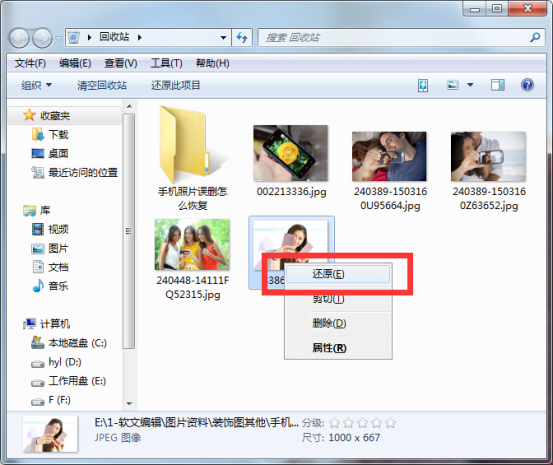Click the change view icon in the toolbar
The image size is (553, 465).
pos(453,85)
